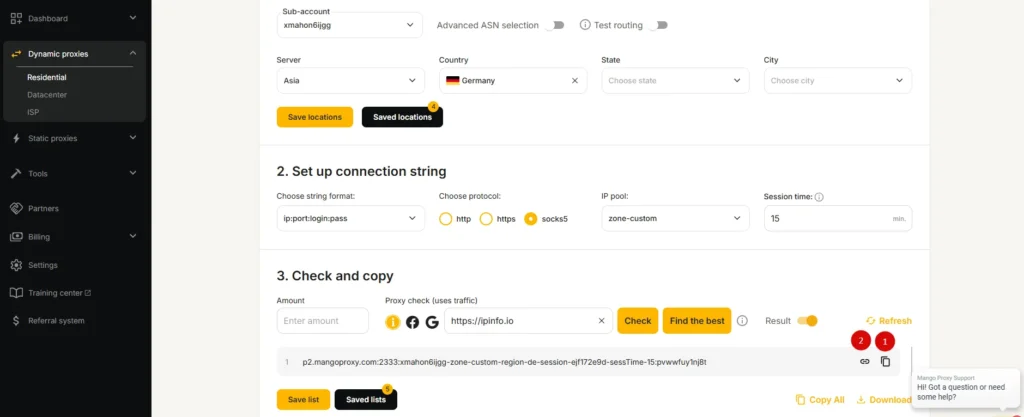
Task: Open the Sub-account dropdown
Action: pyautogui.click(x=349, y=25)
